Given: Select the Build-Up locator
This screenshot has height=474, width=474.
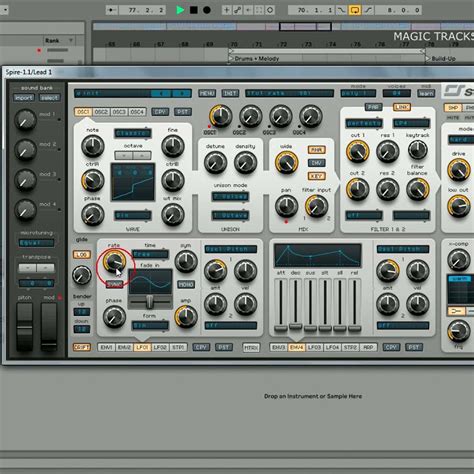Looking at the screenshot, I should (x=443, y=59).
